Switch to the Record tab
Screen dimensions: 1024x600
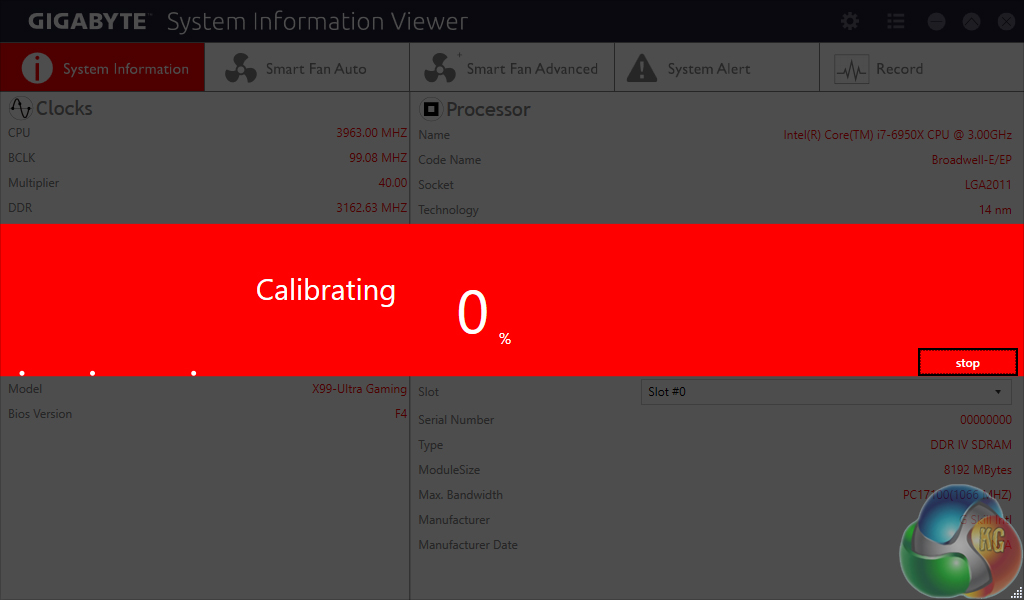[921, 68]
